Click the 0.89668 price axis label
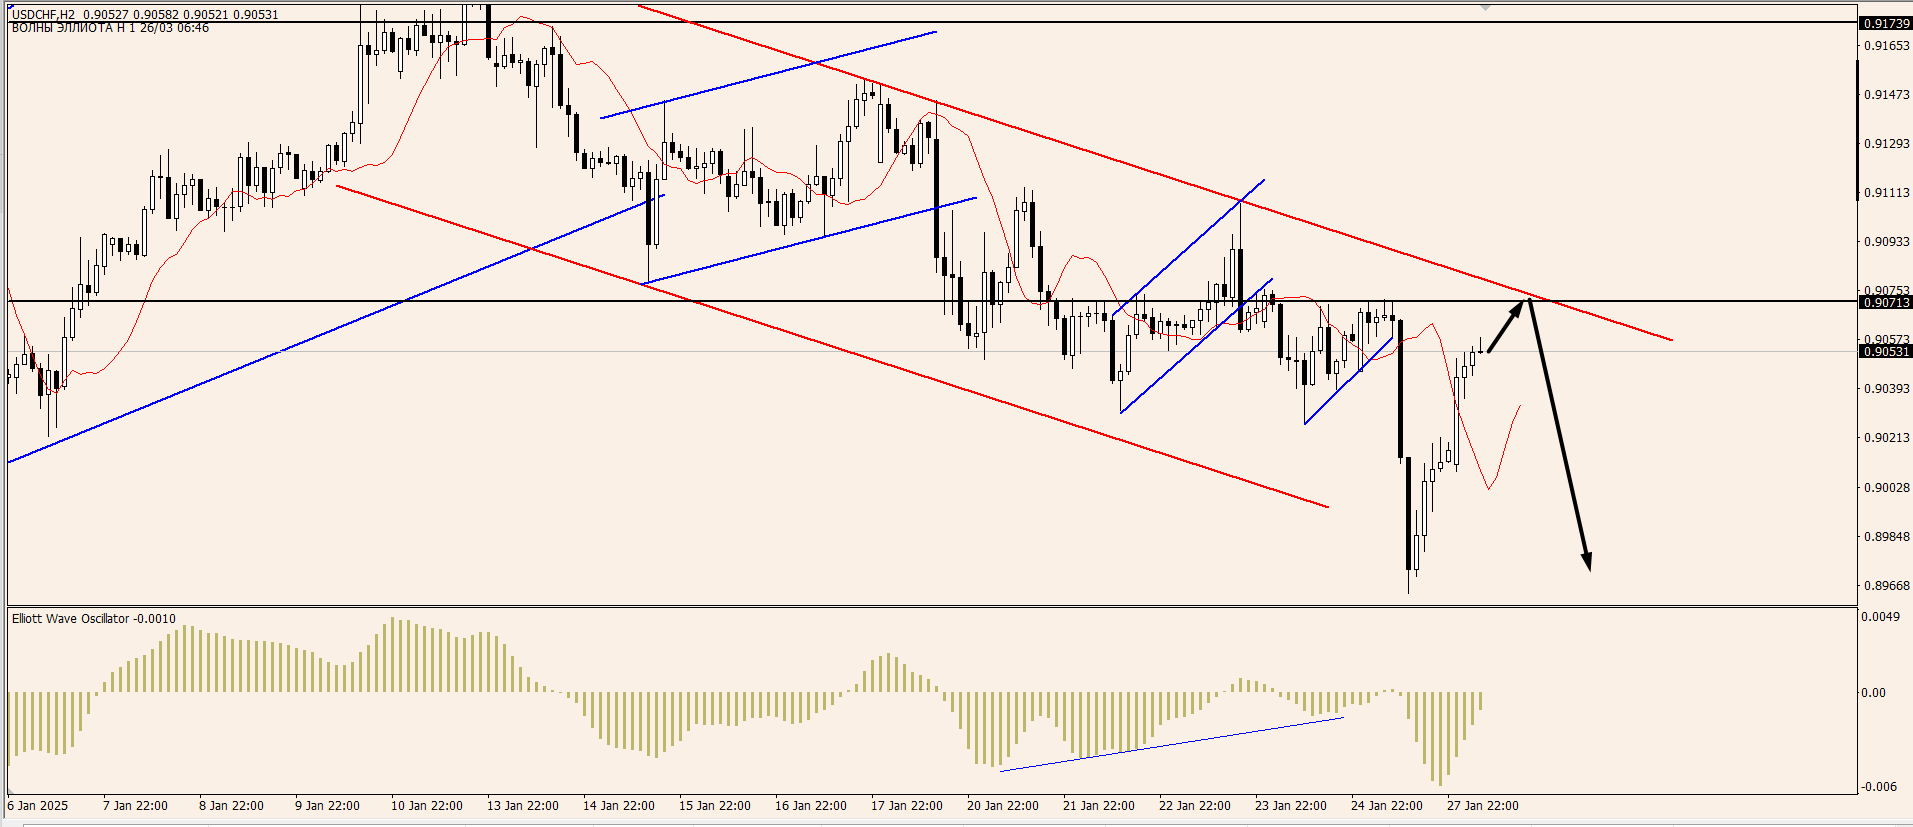The height and width of the screenshot is (827, 1913). coord(1887,586)
